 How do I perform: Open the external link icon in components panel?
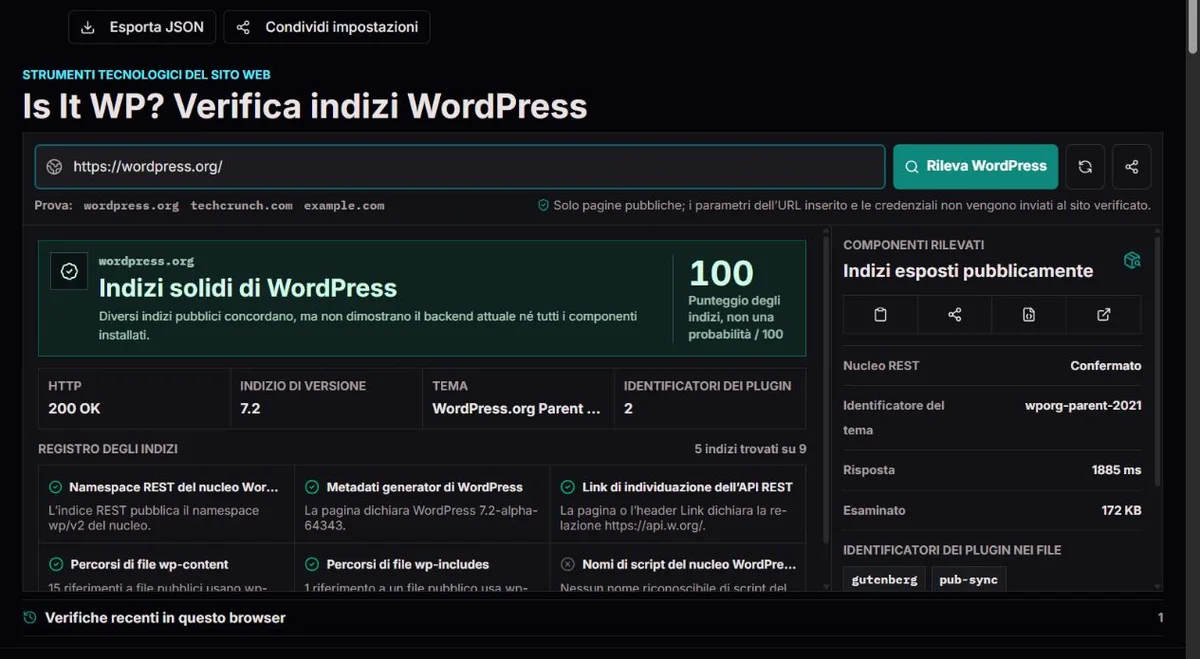1104,314
